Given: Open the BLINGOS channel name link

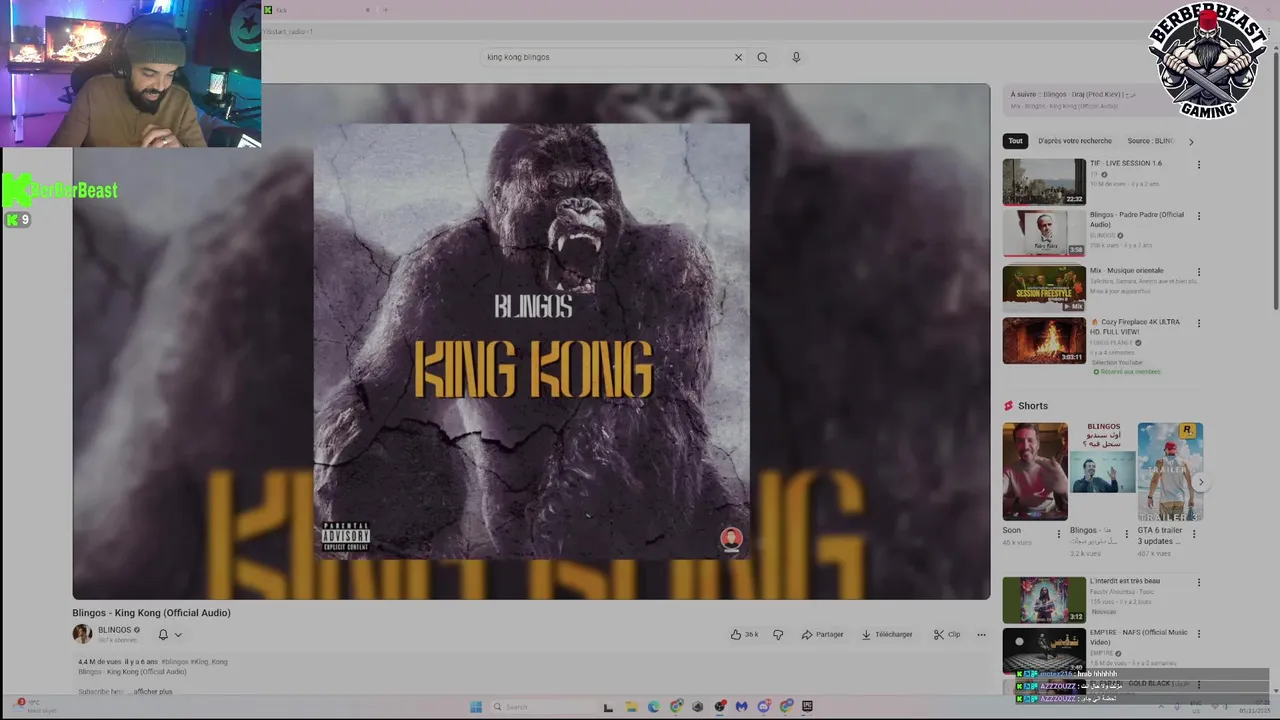Looking at the screenshot, I should point(114,630).
